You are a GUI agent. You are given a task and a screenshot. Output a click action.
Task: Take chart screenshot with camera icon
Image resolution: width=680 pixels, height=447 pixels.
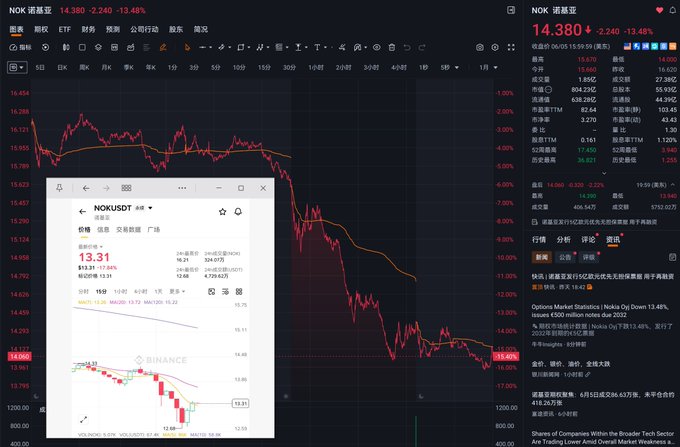click(480, 47)
